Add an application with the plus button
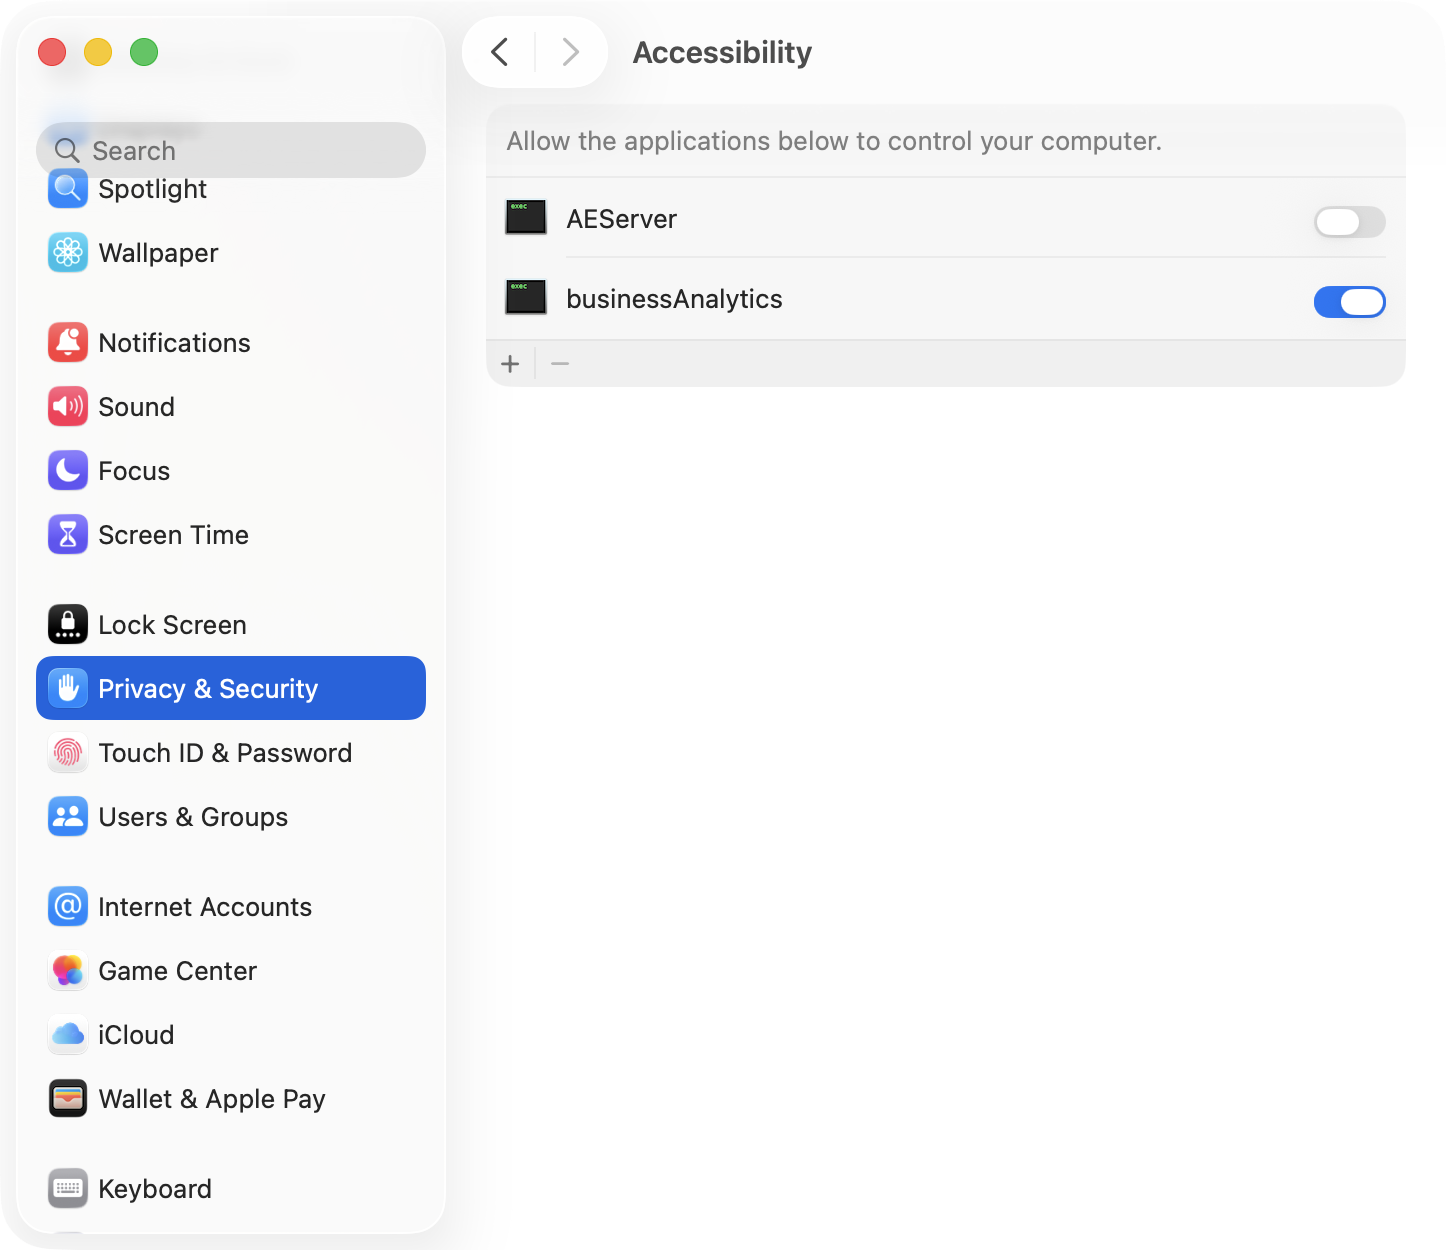1446x1250 pixels. point(510,364)
